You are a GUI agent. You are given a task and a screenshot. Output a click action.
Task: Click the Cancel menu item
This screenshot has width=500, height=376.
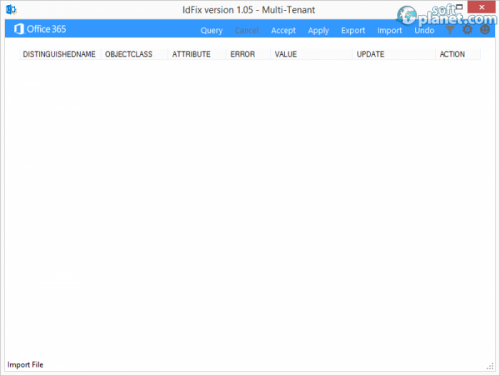click(x=247, y=30)
